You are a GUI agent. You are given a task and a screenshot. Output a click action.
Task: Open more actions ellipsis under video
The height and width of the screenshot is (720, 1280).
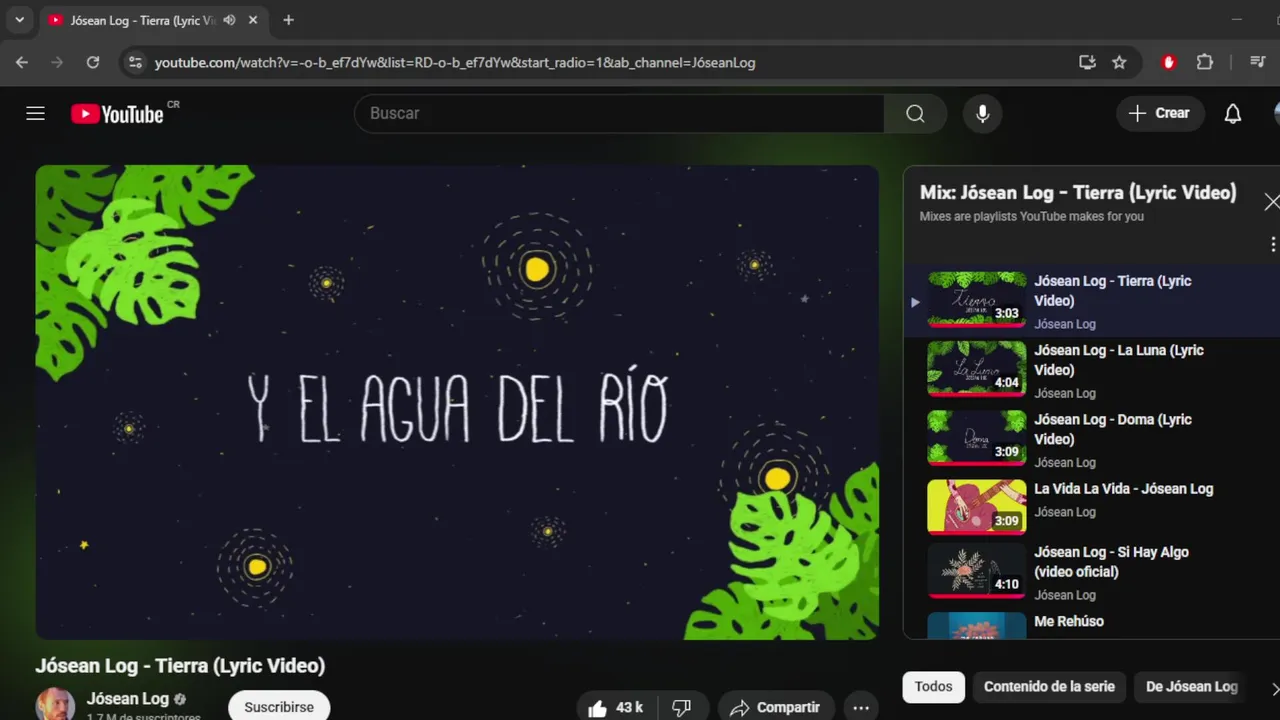(861, 707)
